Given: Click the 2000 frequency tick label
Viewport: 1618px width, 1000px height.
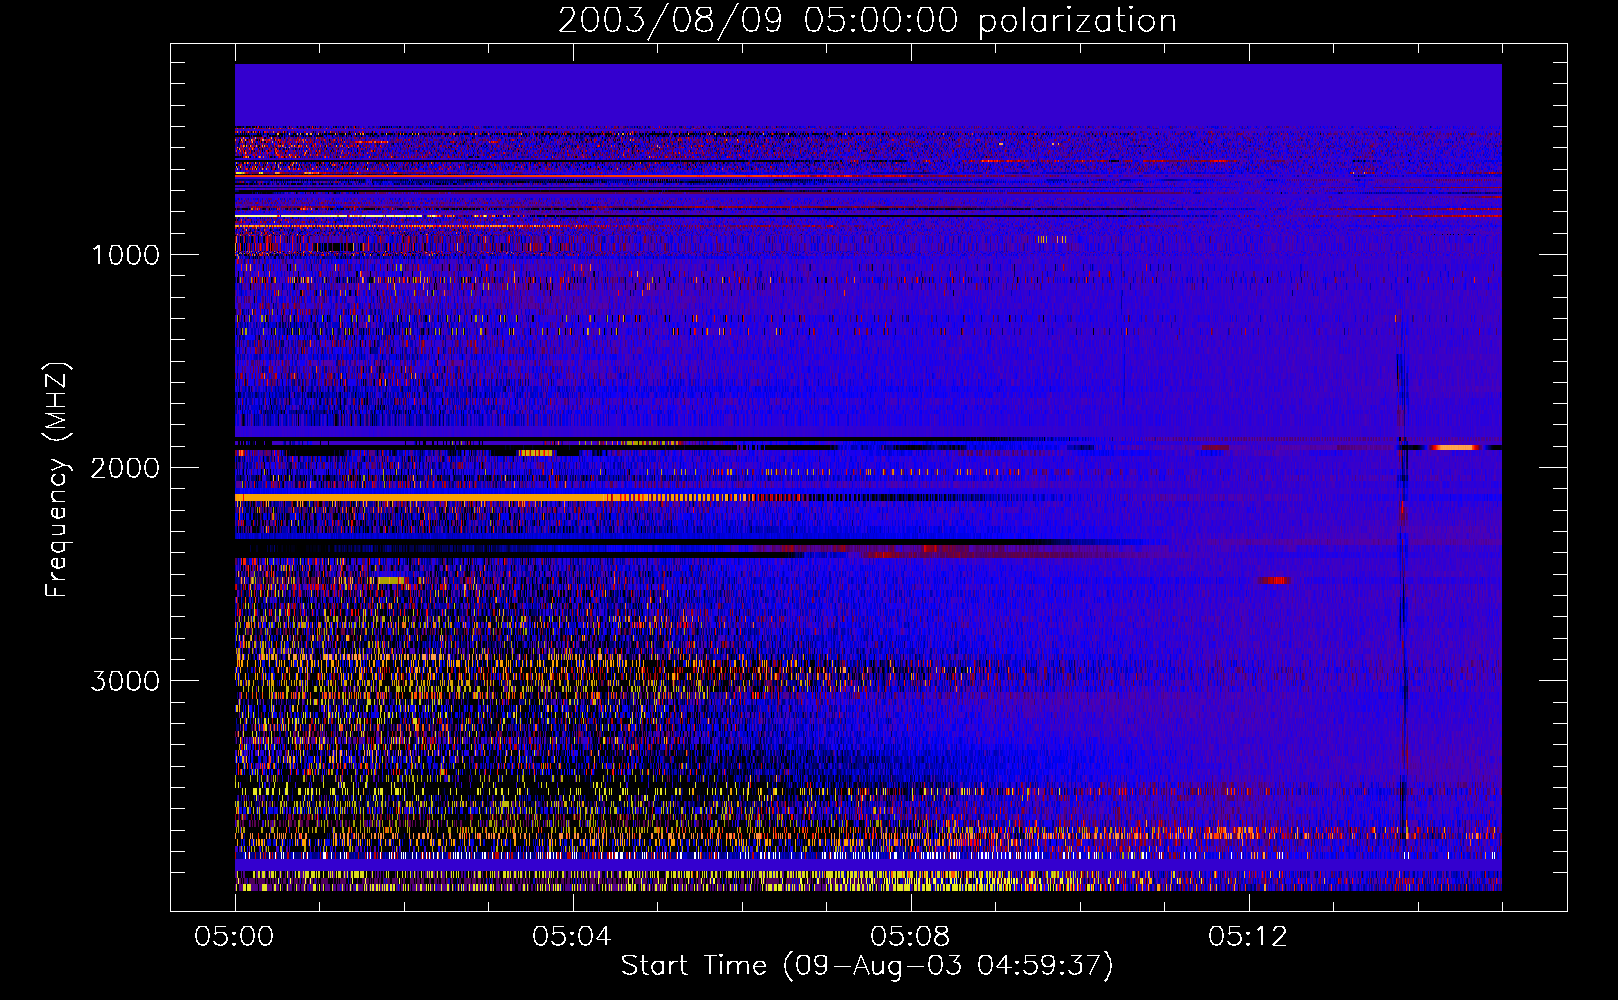Looking at the screenshot, I should point(125,468).
